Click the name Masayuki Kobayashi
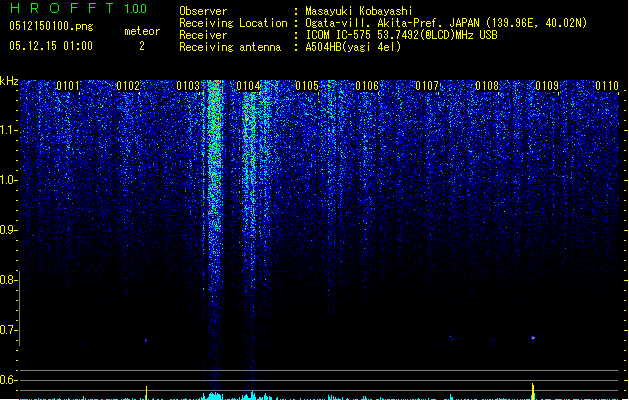Image resolution: width=629 pixels, height=400 pixels. 359,11
